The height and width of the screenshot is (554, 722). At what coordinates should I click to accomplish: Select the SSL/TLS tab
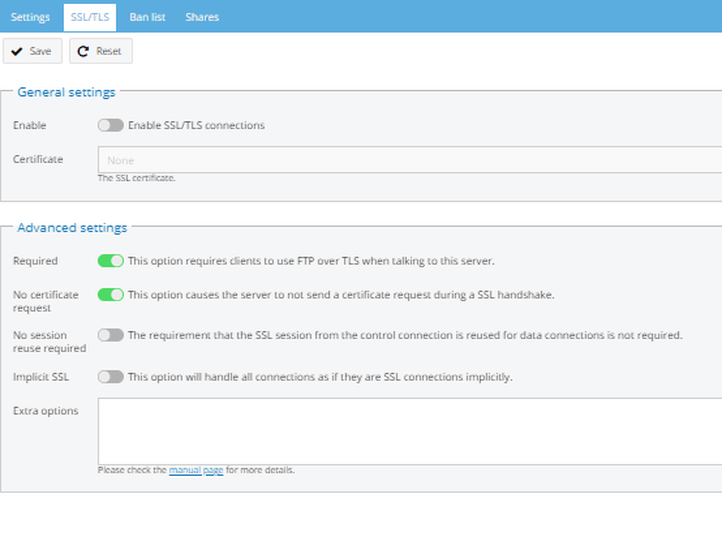pos(90,17)
